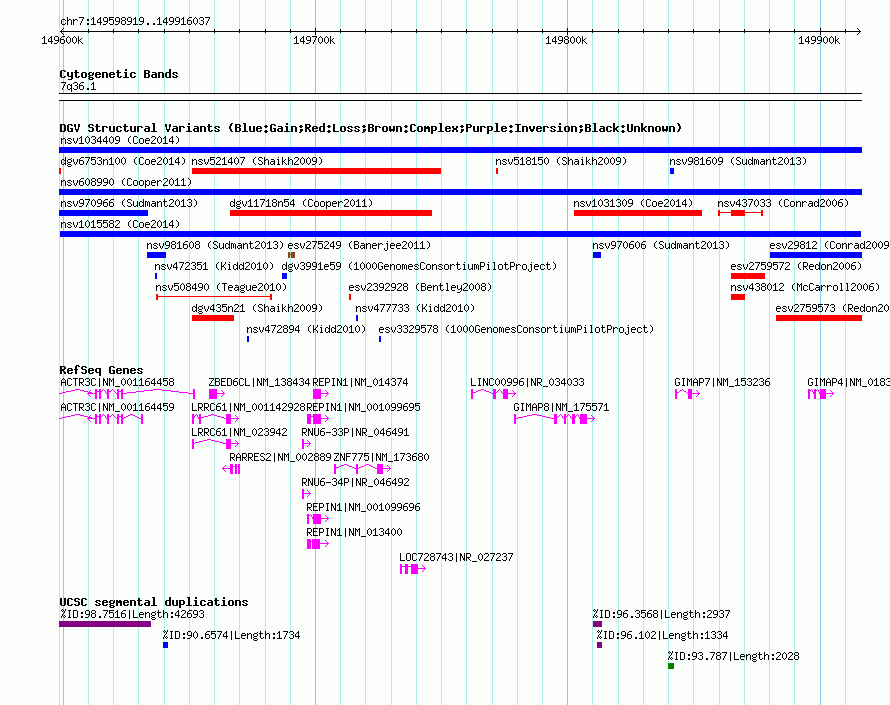Open the %ID:96.3568 Length:2937 purple marker
The width and height of the screenshot is (890, 705).
[598, 624]
